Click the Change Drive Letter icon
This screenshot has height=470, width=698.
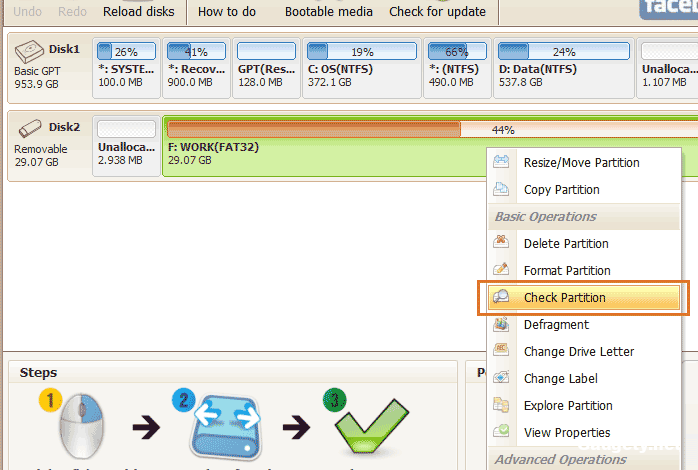tap(502, 351)
